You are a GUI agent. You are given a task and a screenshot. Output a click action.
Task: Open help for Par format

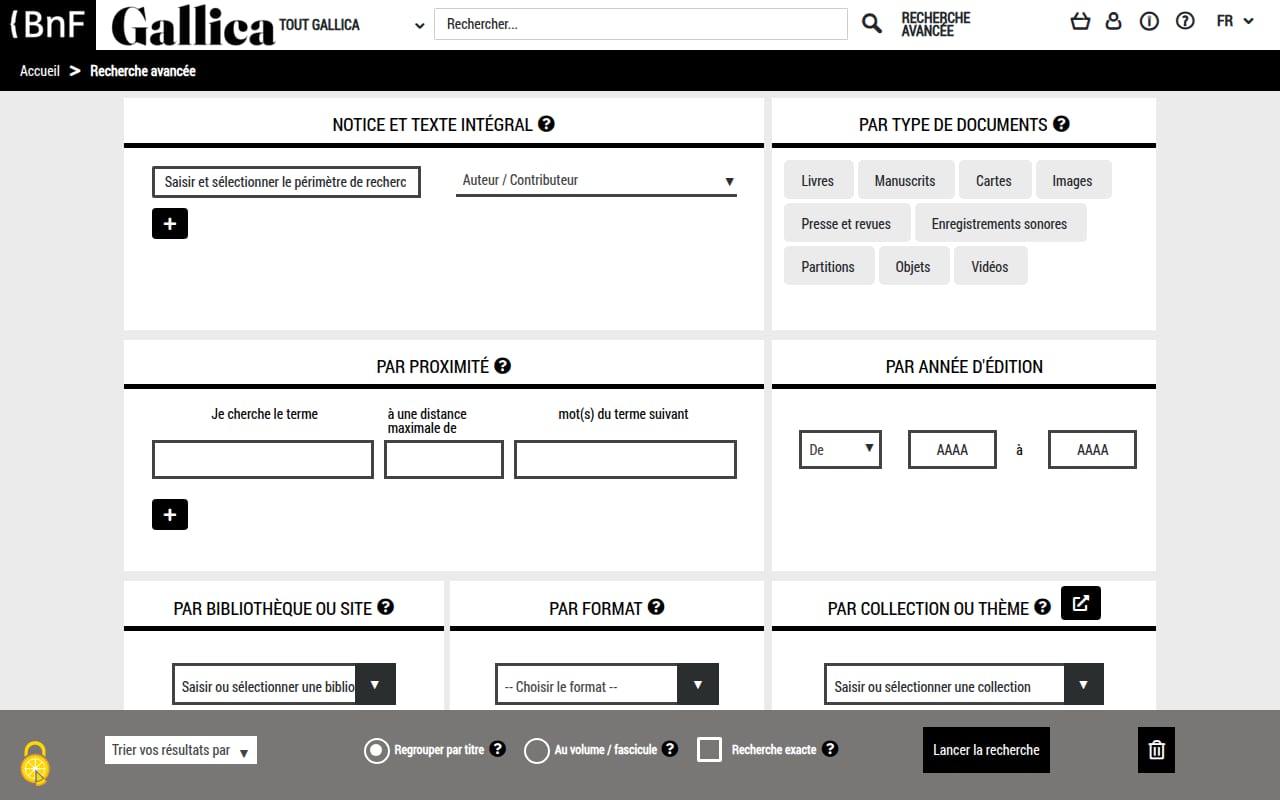click(x=656, y=607)
